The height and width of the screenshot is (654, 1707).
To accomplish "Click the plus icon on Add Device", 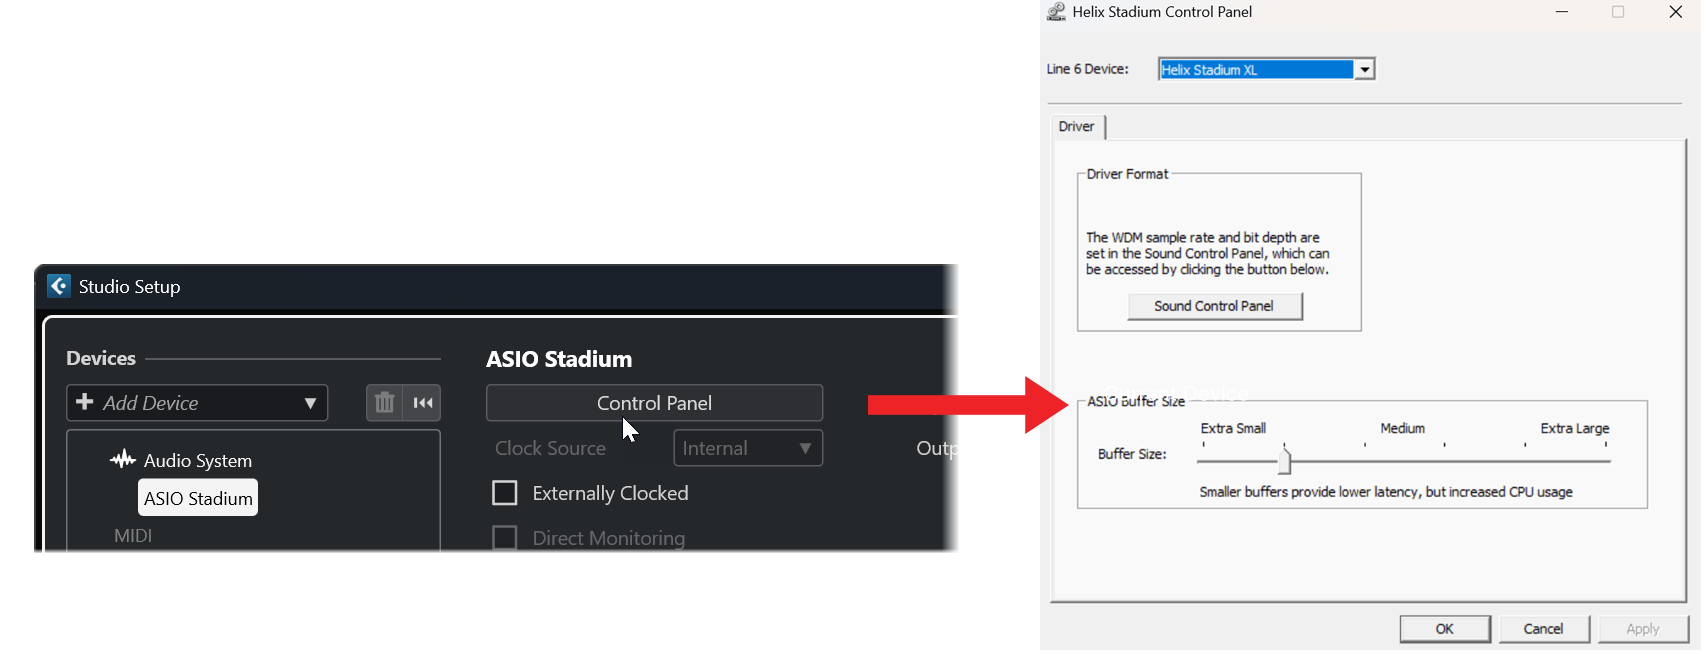I will tap(83, 402).
